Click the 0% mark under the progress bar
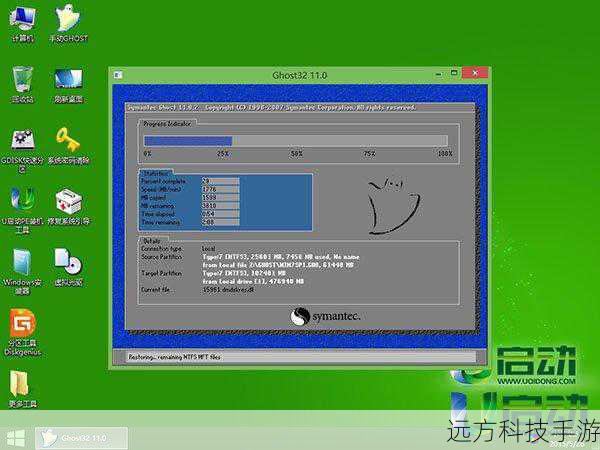600x450 pixels. [x=148, y=154]
